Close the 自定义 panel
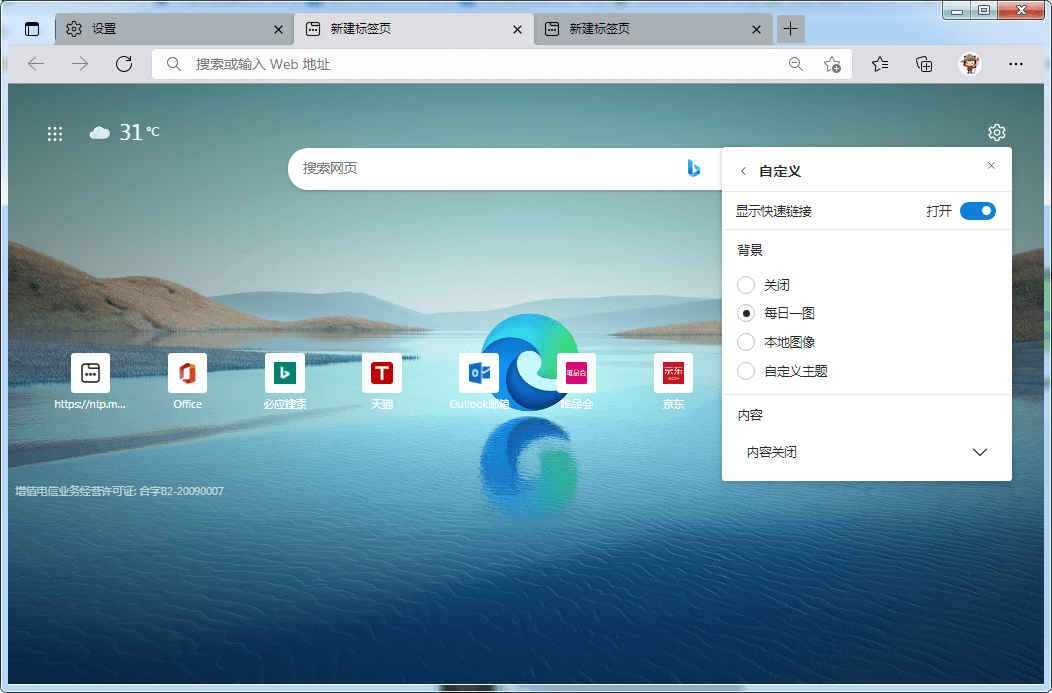The image size is (1052, 693). coord(991,166)
